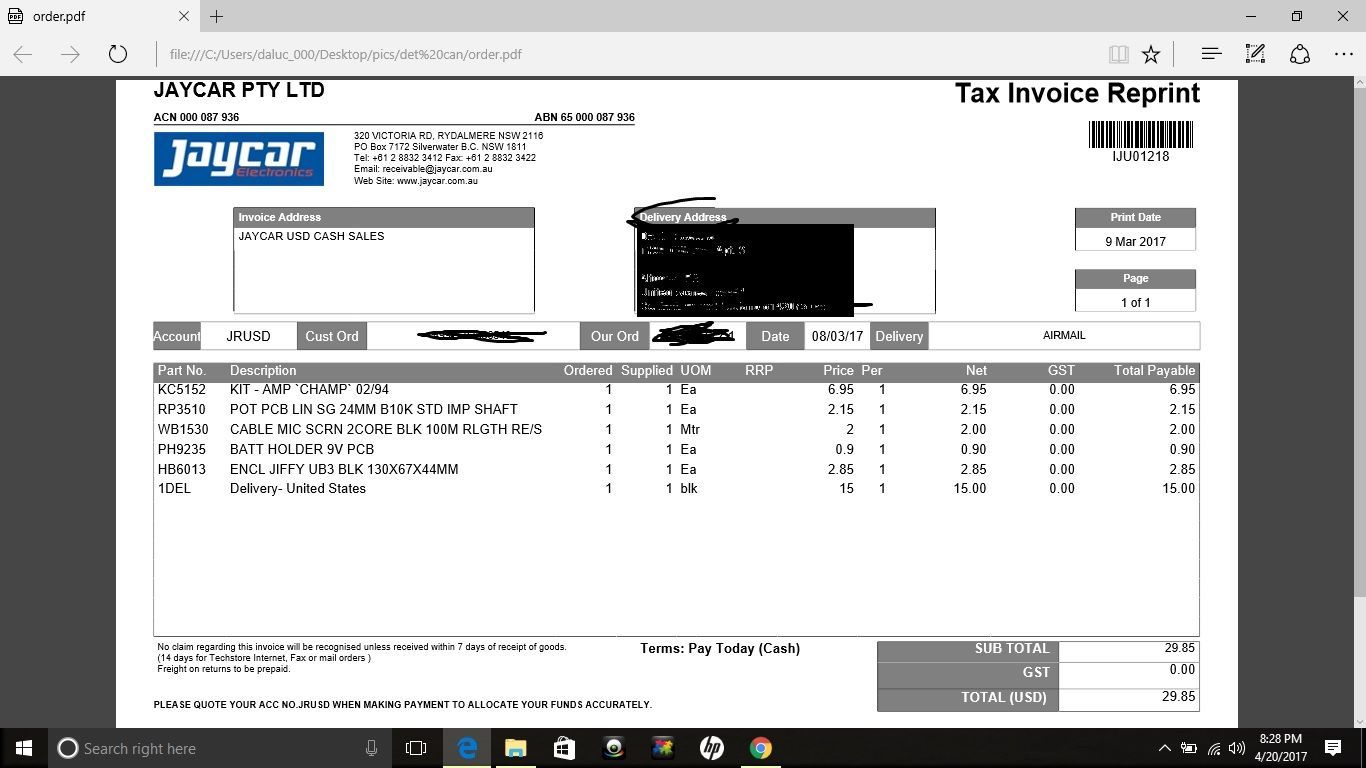This screenshot has width=1366, height=768.
Task: Open File Explorer from the taskbar
Action: (515, 748)
